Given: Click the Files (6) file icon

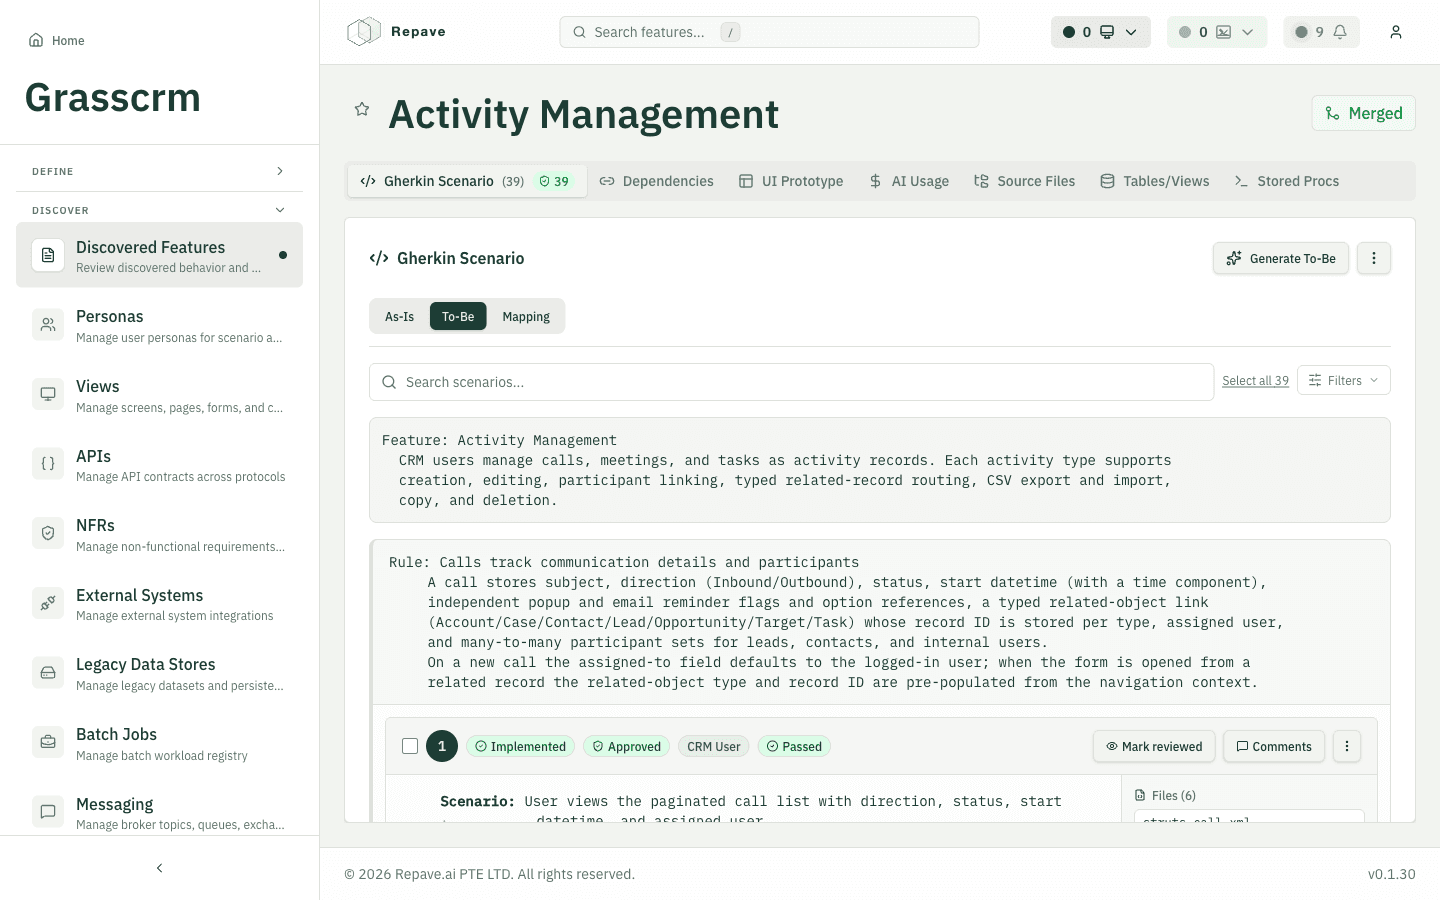Looking at the screenshot, I should point(1140,796).
